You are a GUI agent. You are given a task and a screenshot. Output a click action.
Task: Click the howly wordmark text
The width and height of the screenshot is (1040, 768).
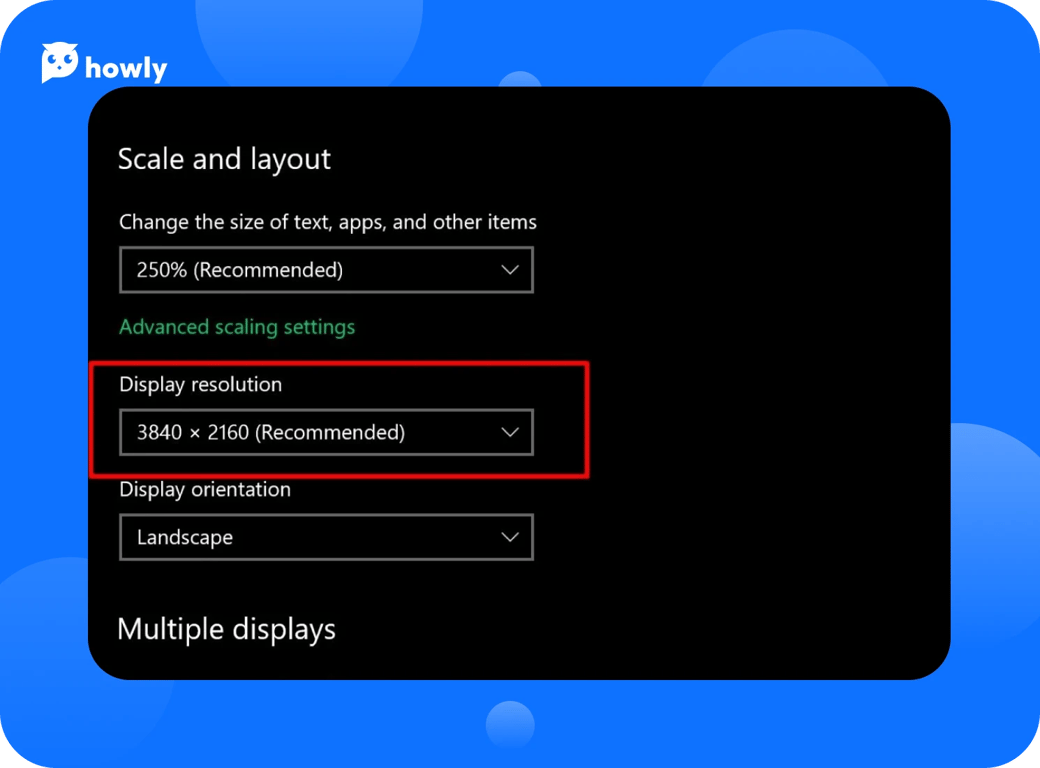pyautogui.click(x=126, y=69)
